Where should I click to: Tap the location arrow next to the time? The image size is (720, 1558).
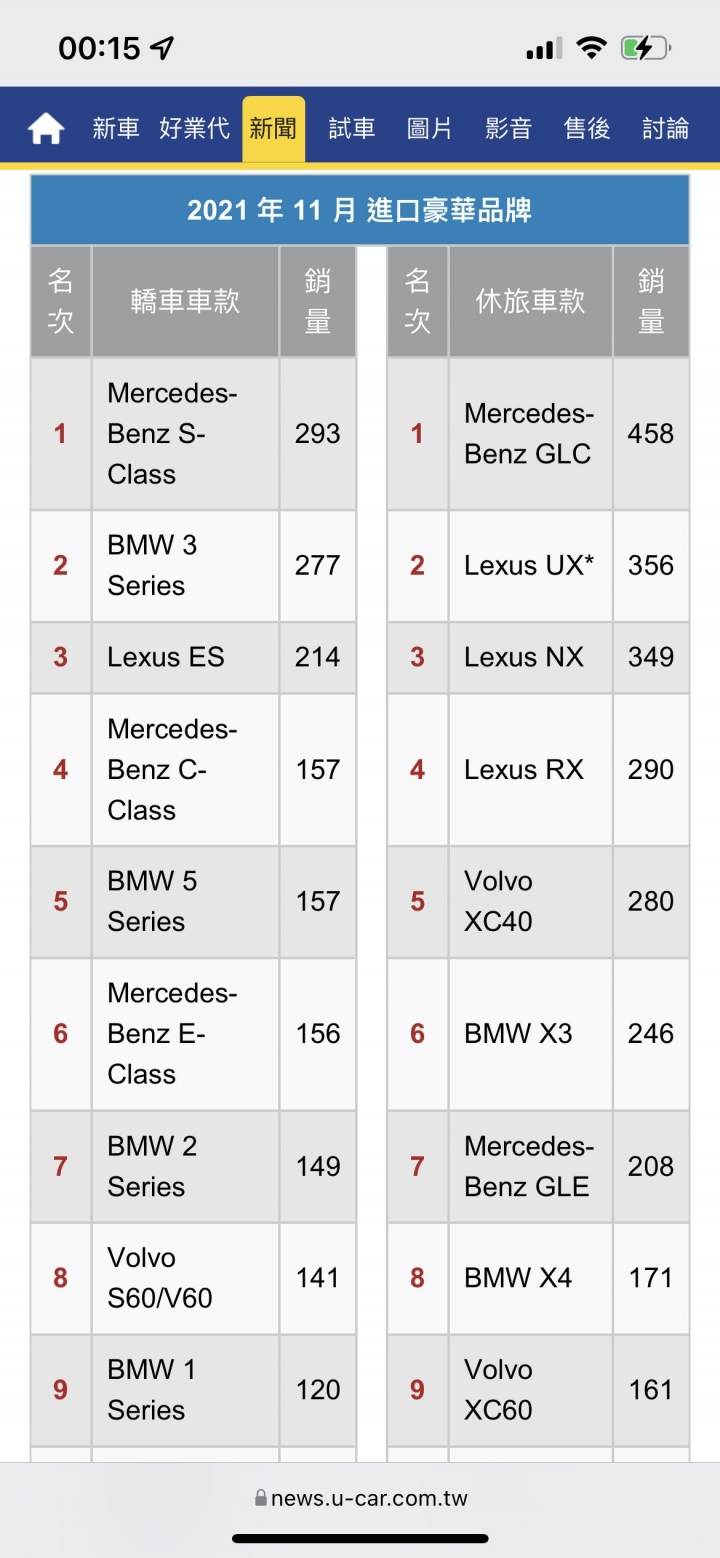(162, 48)
